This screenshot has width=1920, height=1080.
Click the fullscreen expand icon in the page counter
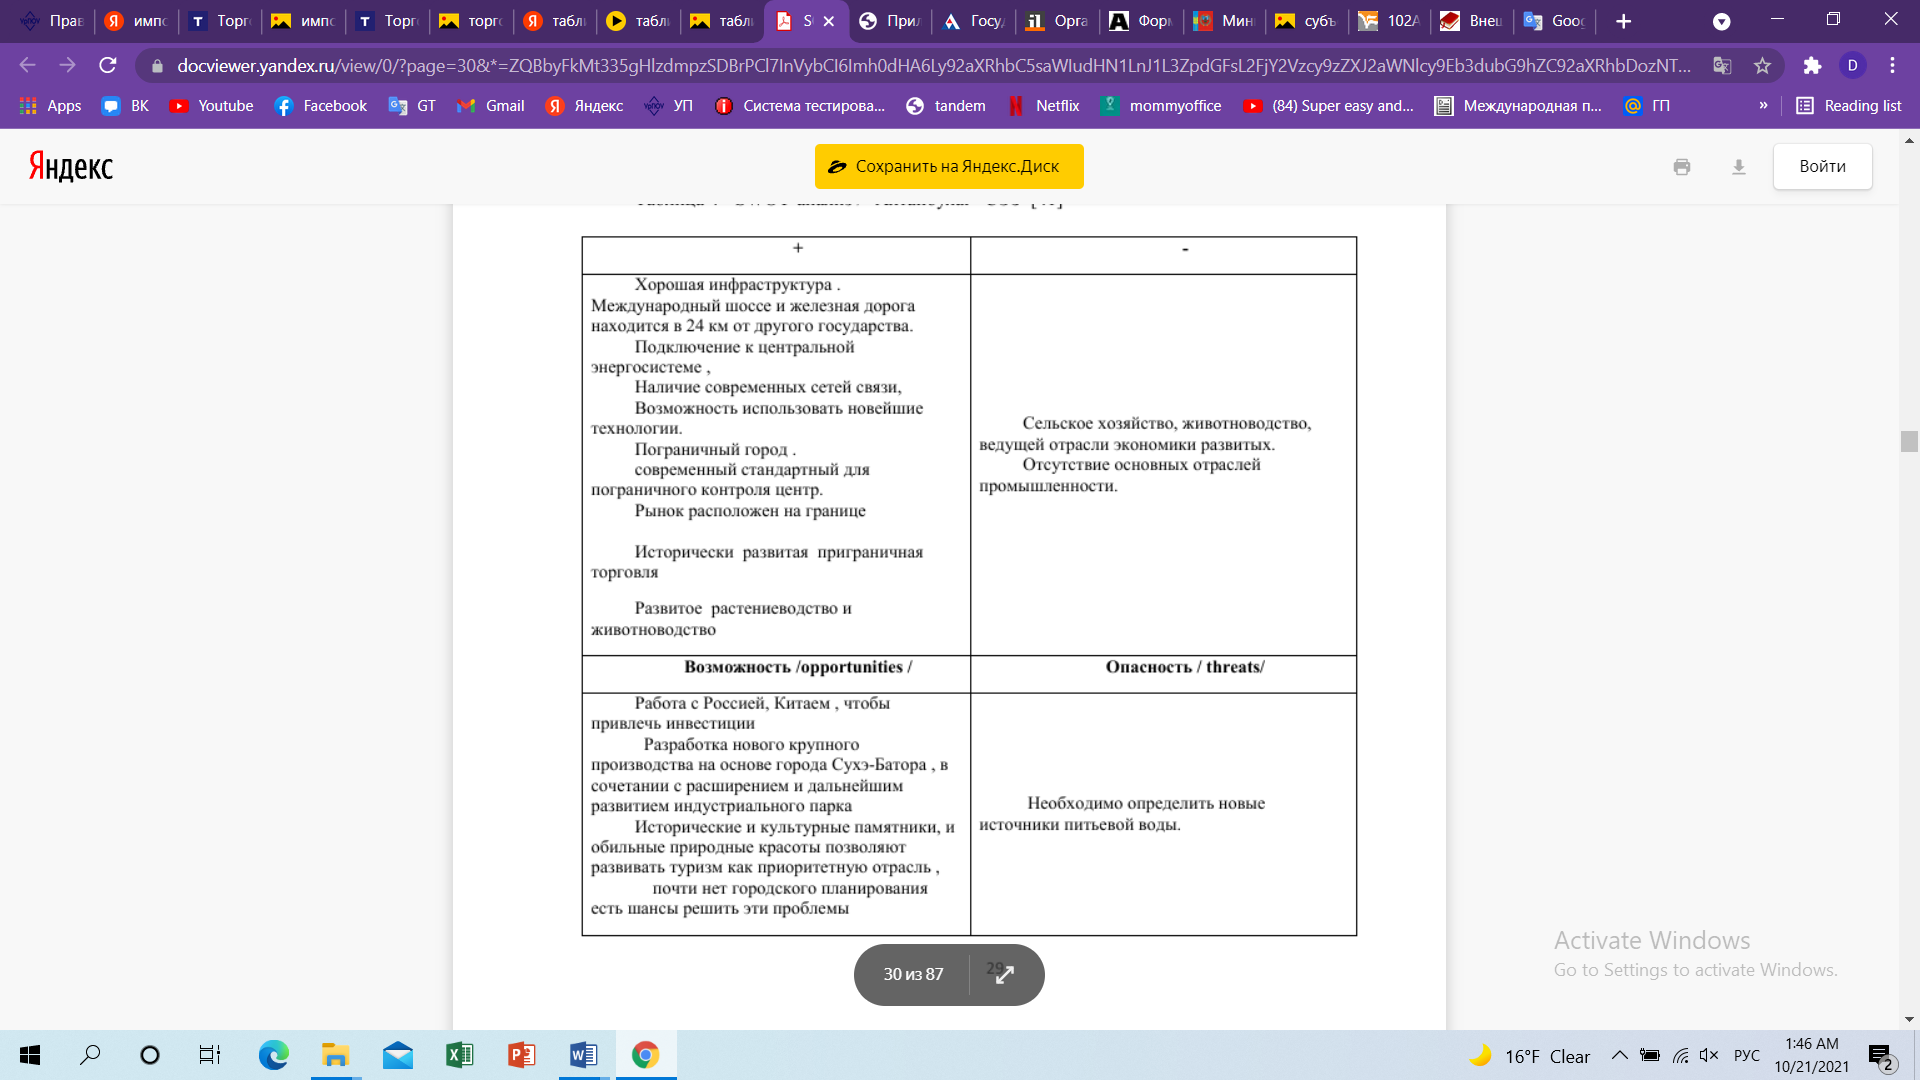click(x=1005, y=974)
